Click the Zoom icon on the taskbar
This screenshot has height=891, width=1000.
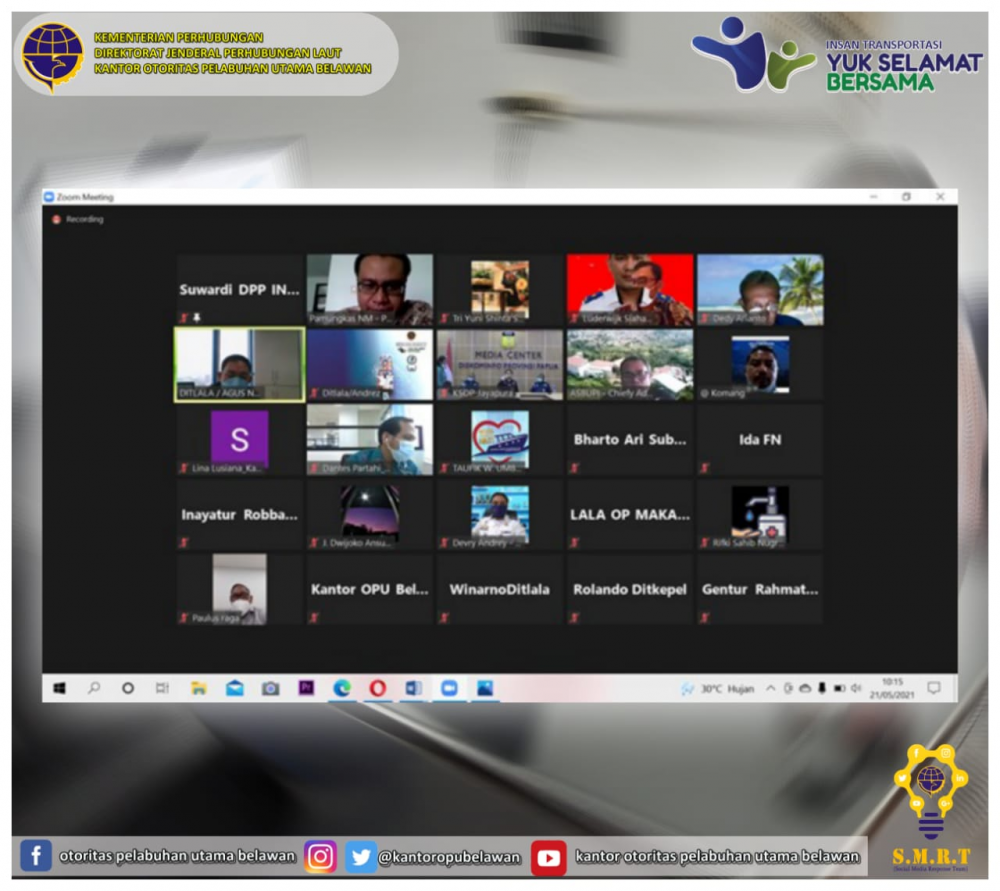[449, 688]
